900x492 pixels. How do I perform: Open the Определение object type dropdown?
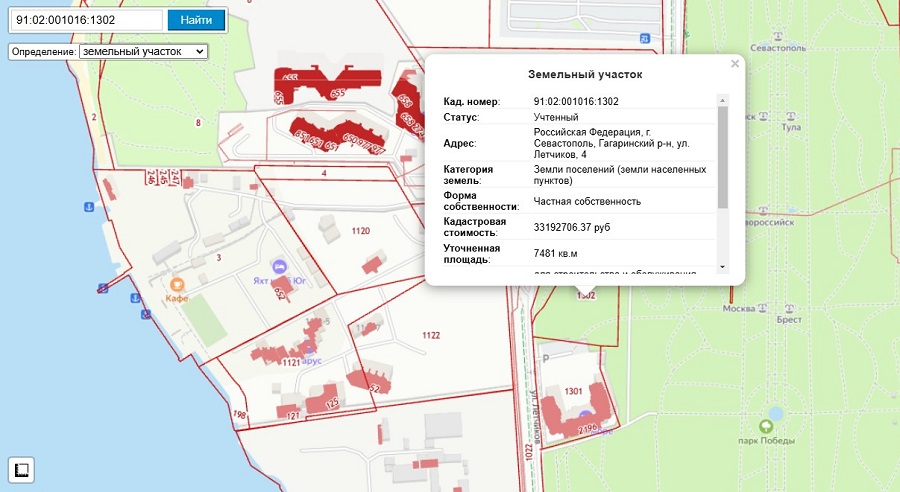[143, 51]
